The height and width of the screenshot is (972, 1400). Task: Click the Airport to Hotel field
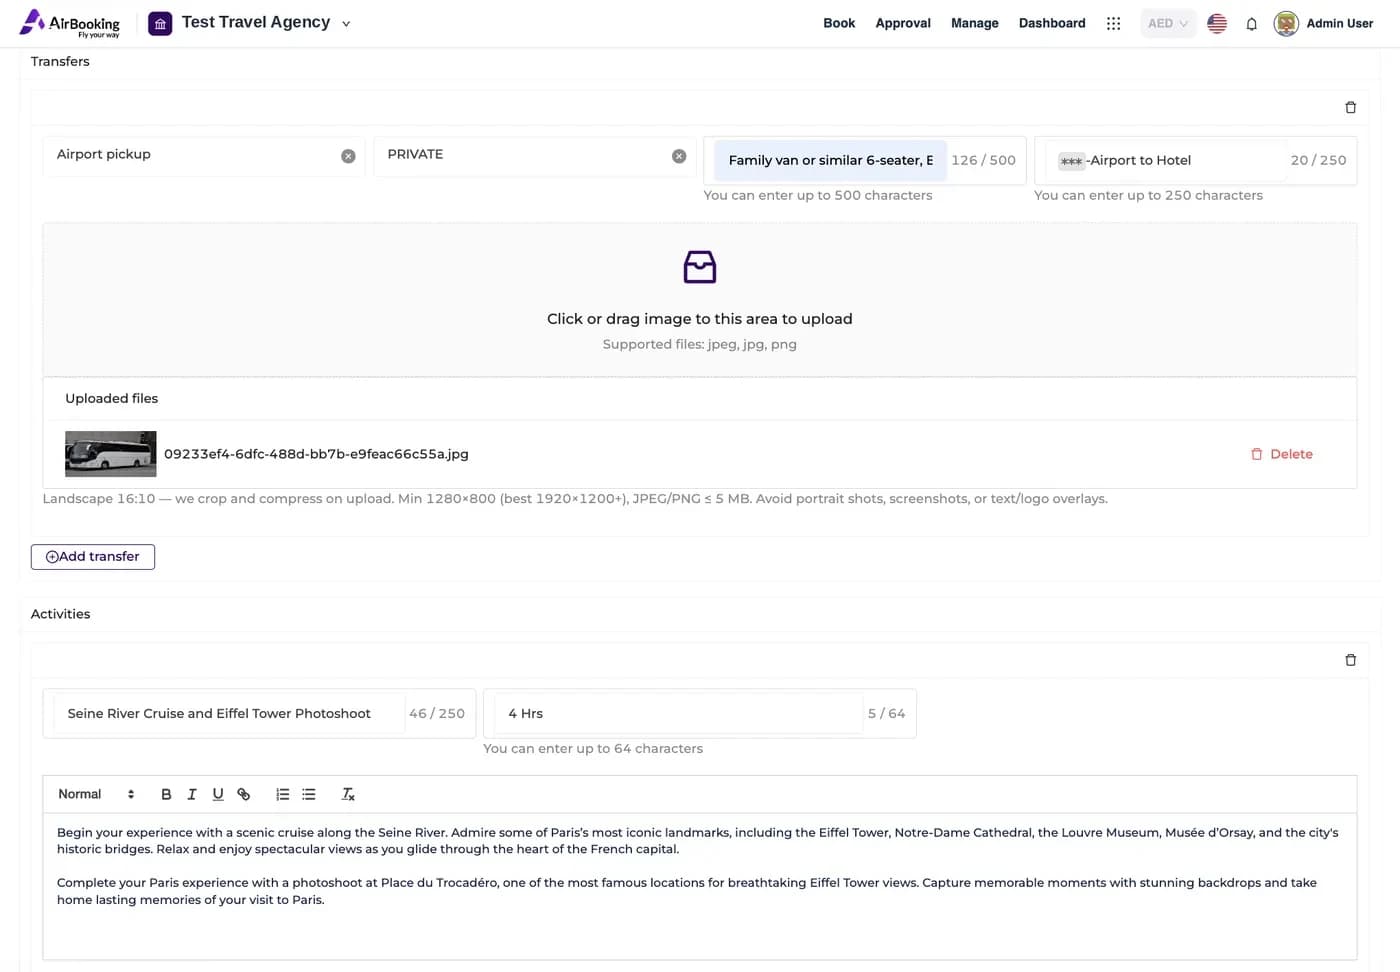pyautogui.click(x=1165, y=160)
